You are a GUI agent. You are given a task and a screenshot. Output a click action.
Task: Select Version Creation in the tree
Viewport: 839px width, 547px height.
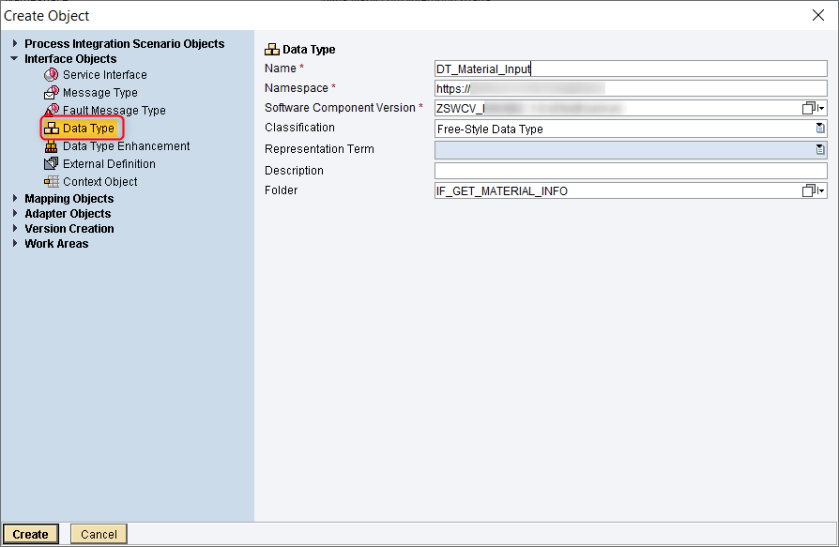69,229
